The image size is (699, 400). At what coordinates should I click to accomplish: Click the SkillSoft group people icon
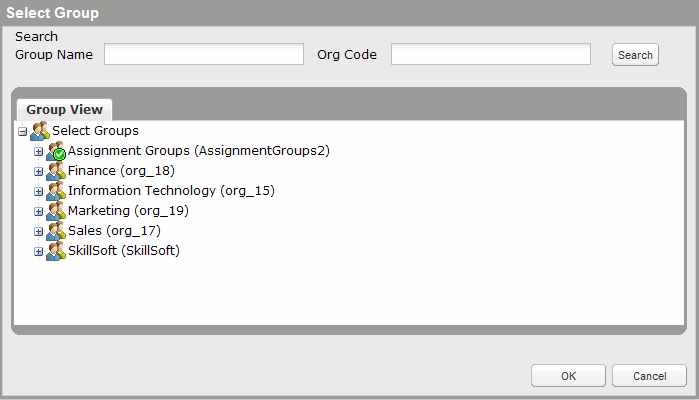(56, 251)
